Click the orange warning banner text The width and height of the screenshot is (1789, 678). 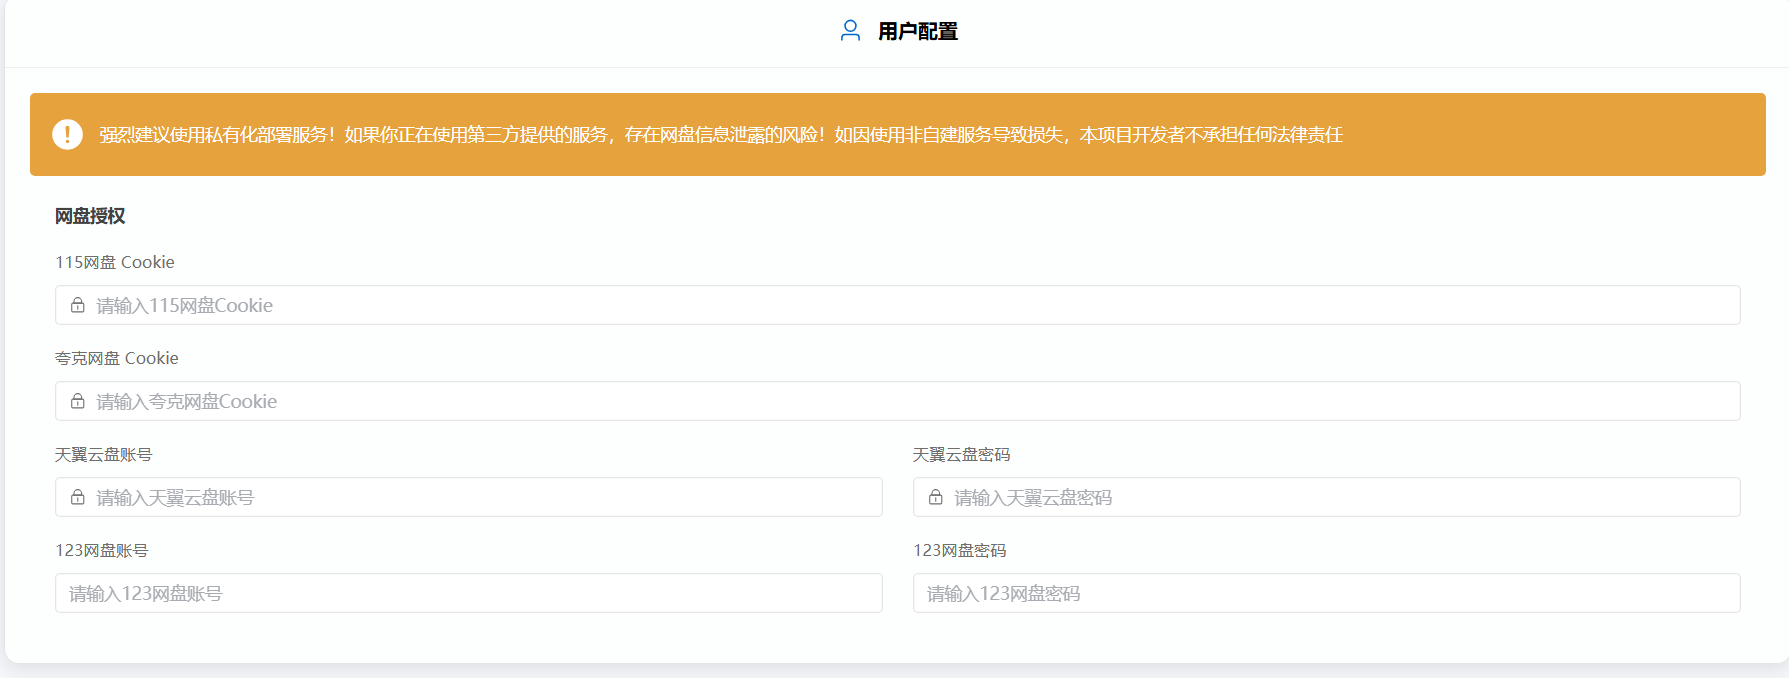720,135
